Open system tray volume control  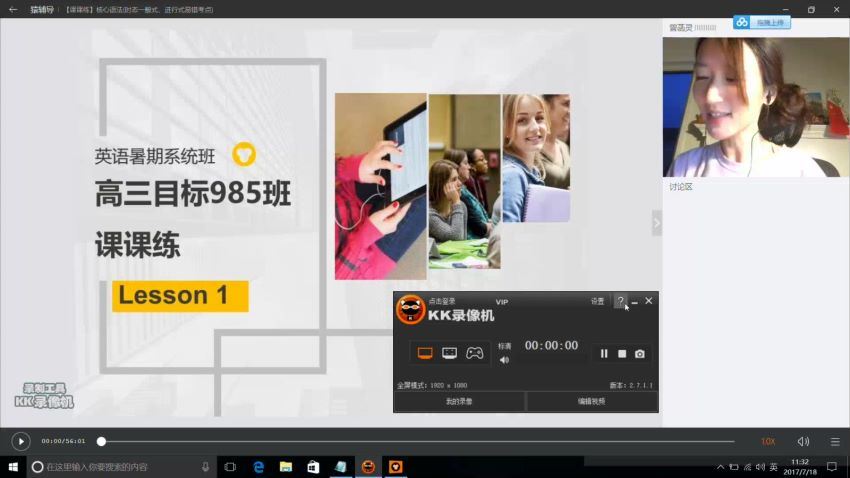click(x=761, y=467)
